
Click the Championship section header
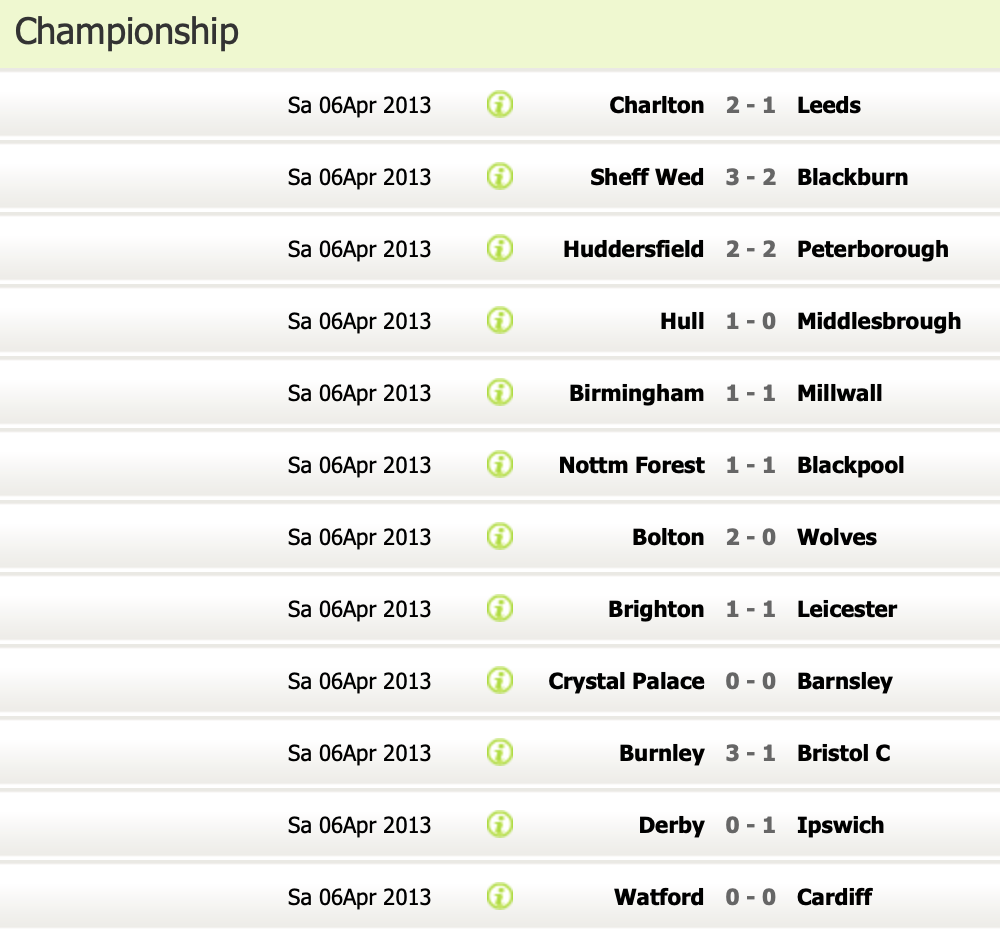click(x=127, y=32)
